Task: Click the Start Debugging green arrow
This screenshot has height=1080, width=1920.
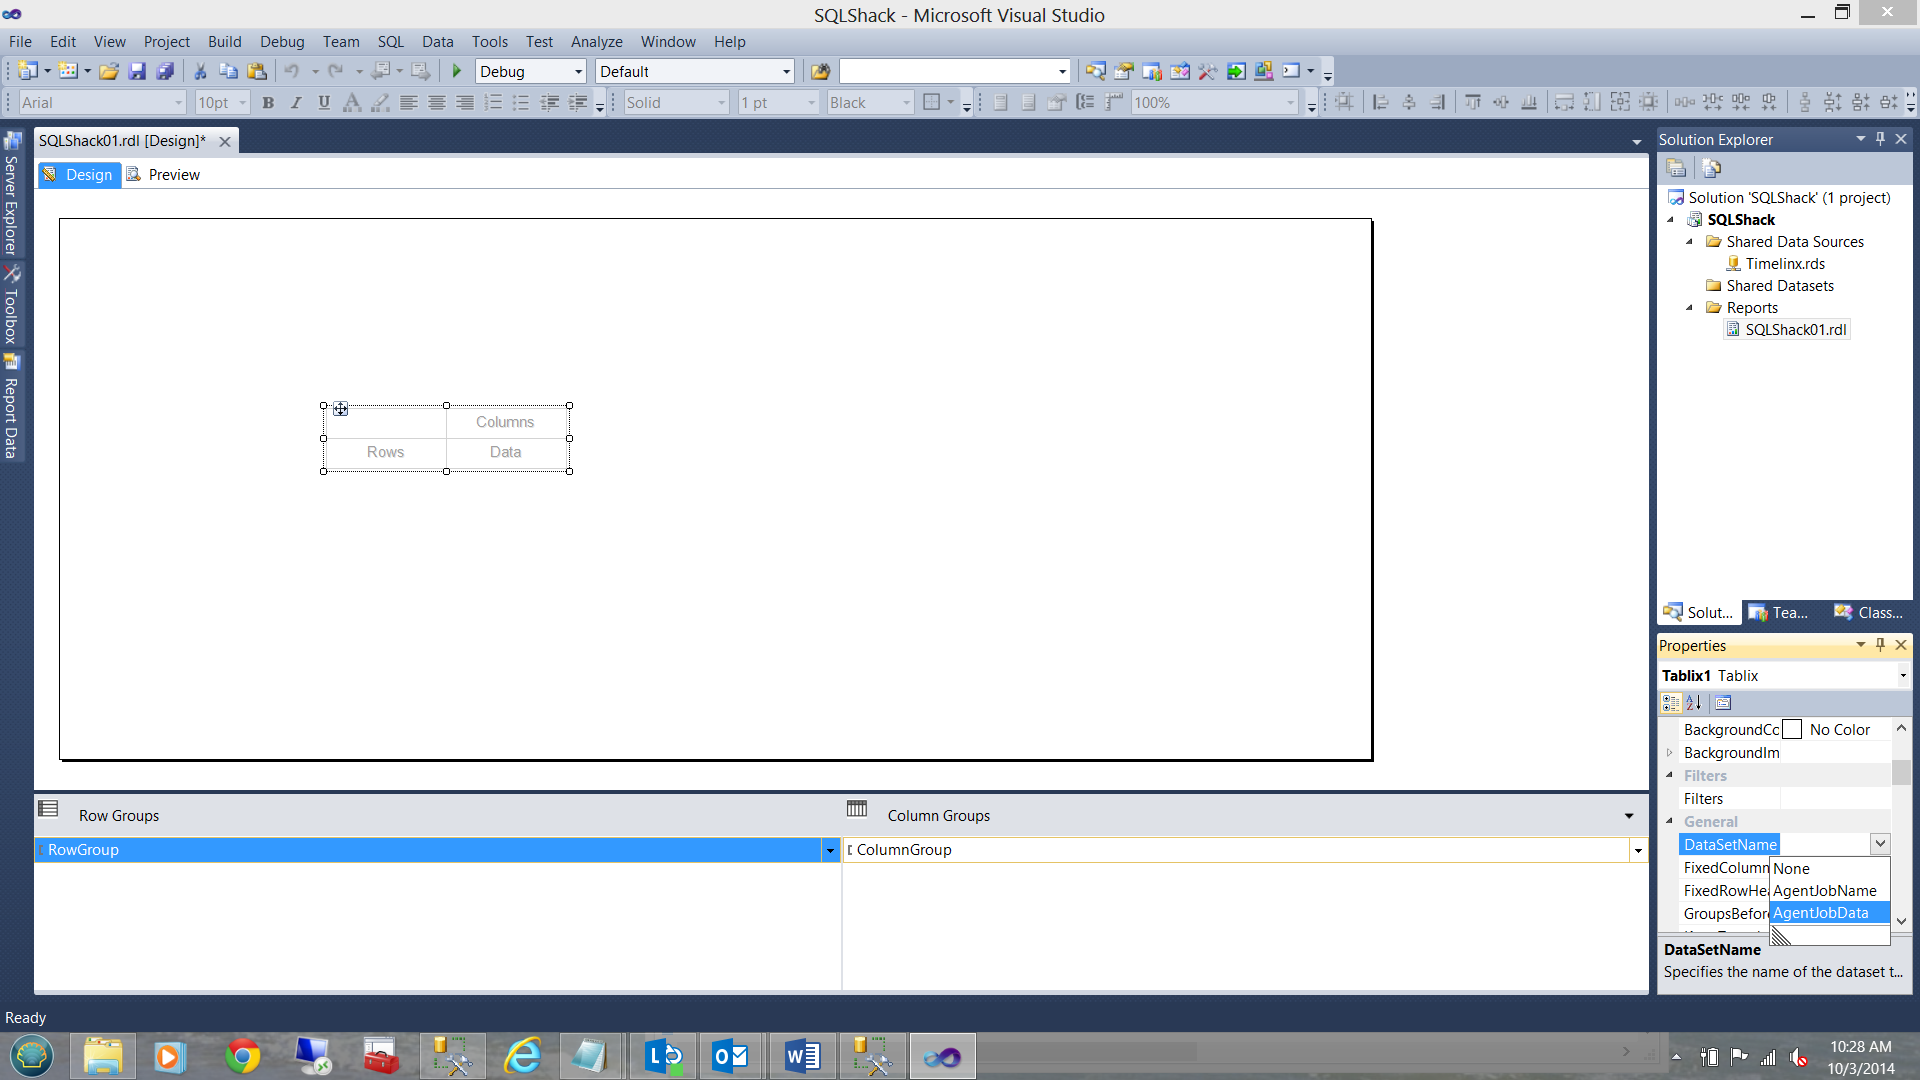Action: click(x=457, y=71)
